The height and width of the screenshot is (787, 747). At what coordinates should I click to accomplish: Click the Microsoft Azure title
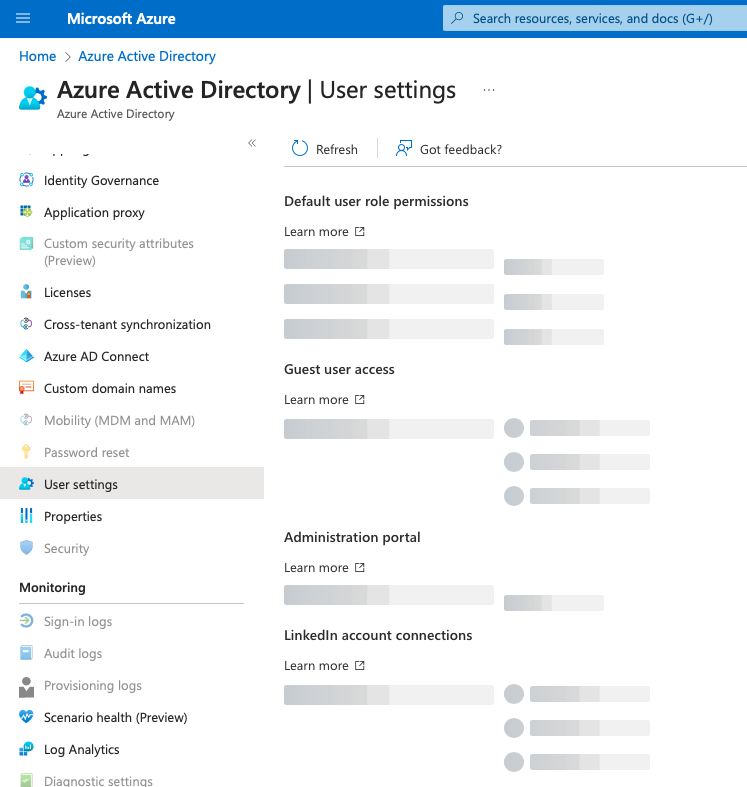tap(121, 19)
